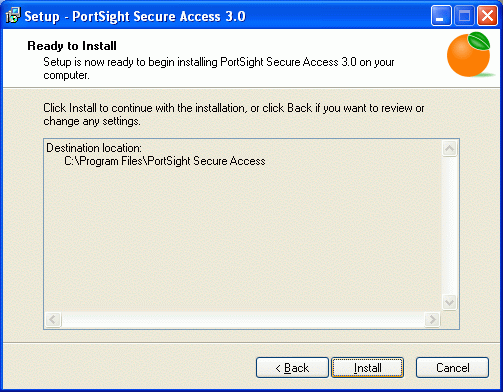Image resolution: width=503 pixels, height=392 pixels.
Task: Go back with the Back button
Action: tap(292, 368)
